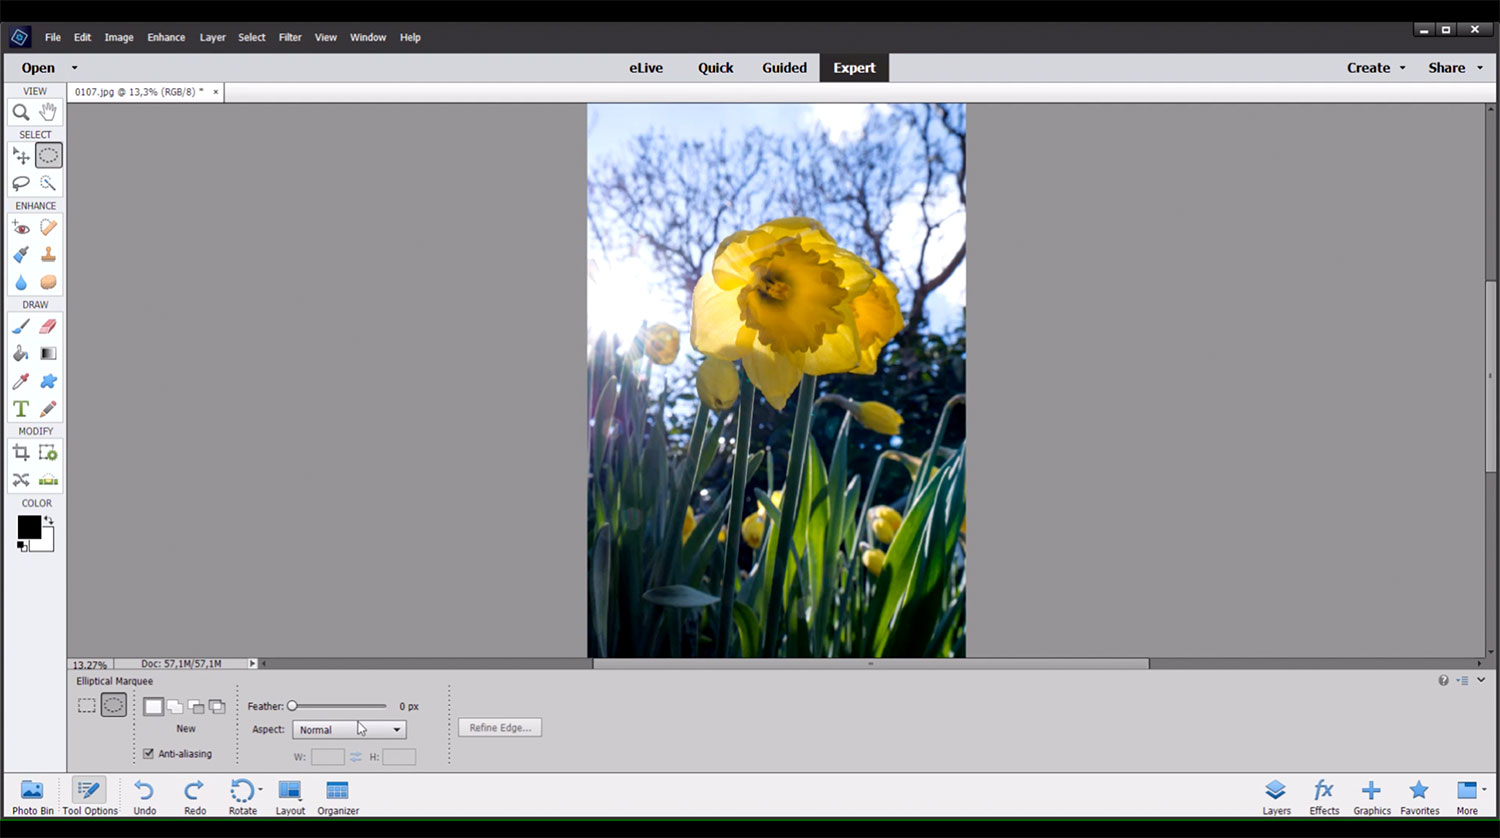Choose the Clone Stamp tool
This screenshot has width=1500, height=838.
(48, 255)
